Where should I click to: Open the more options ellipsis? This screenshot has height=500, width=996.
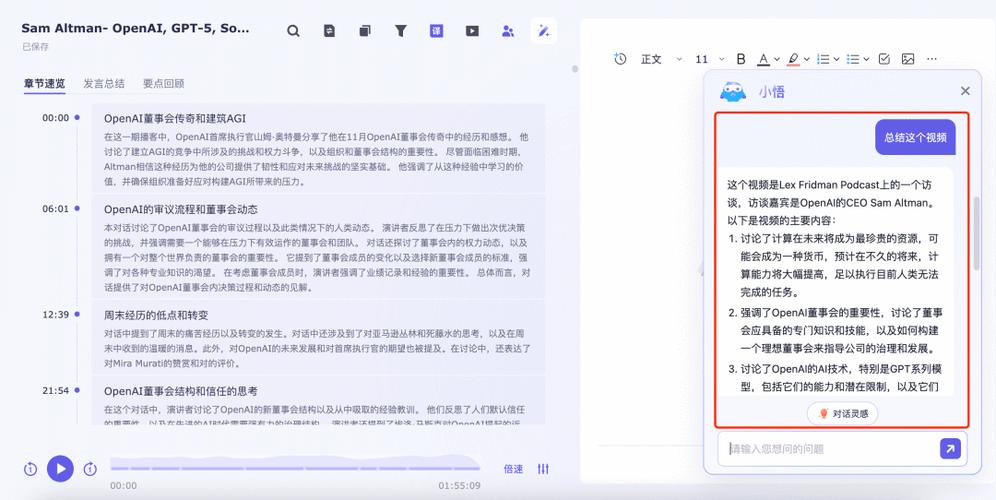coord(932,59)
